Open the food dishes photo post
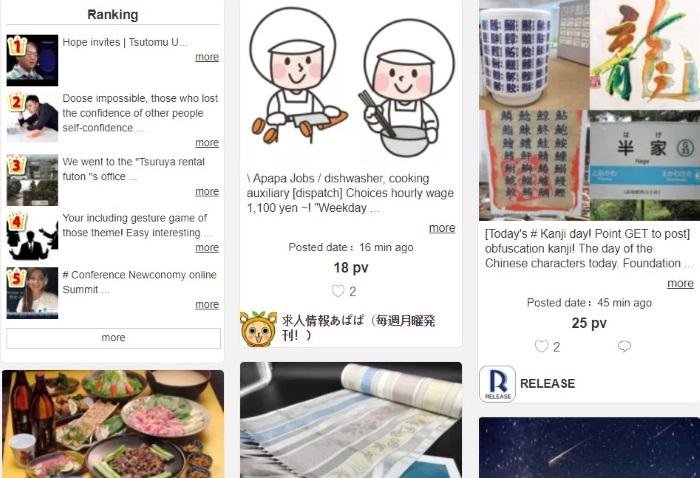The height and width of the screenshot is (478, 700). [113, 424]
